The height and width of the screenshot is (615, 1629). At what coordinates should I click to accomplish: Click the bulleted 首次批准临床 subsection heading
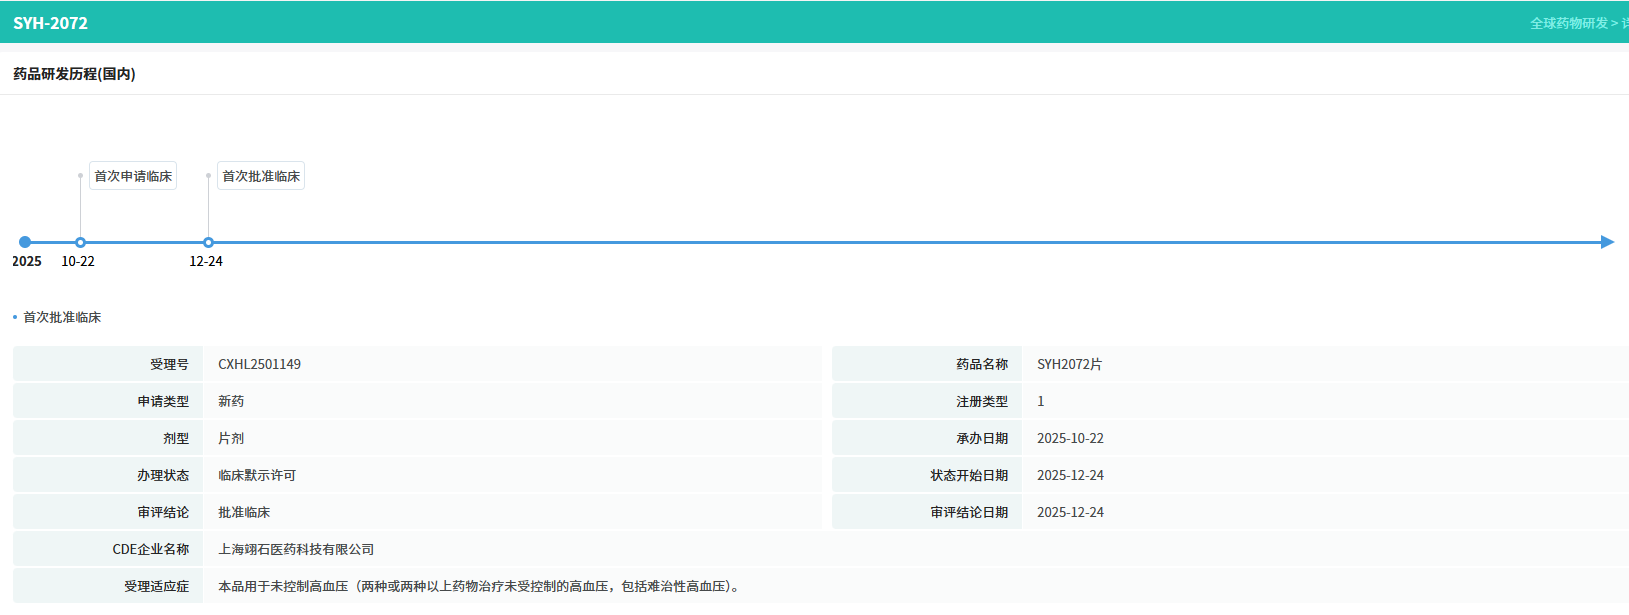point(62,317)
